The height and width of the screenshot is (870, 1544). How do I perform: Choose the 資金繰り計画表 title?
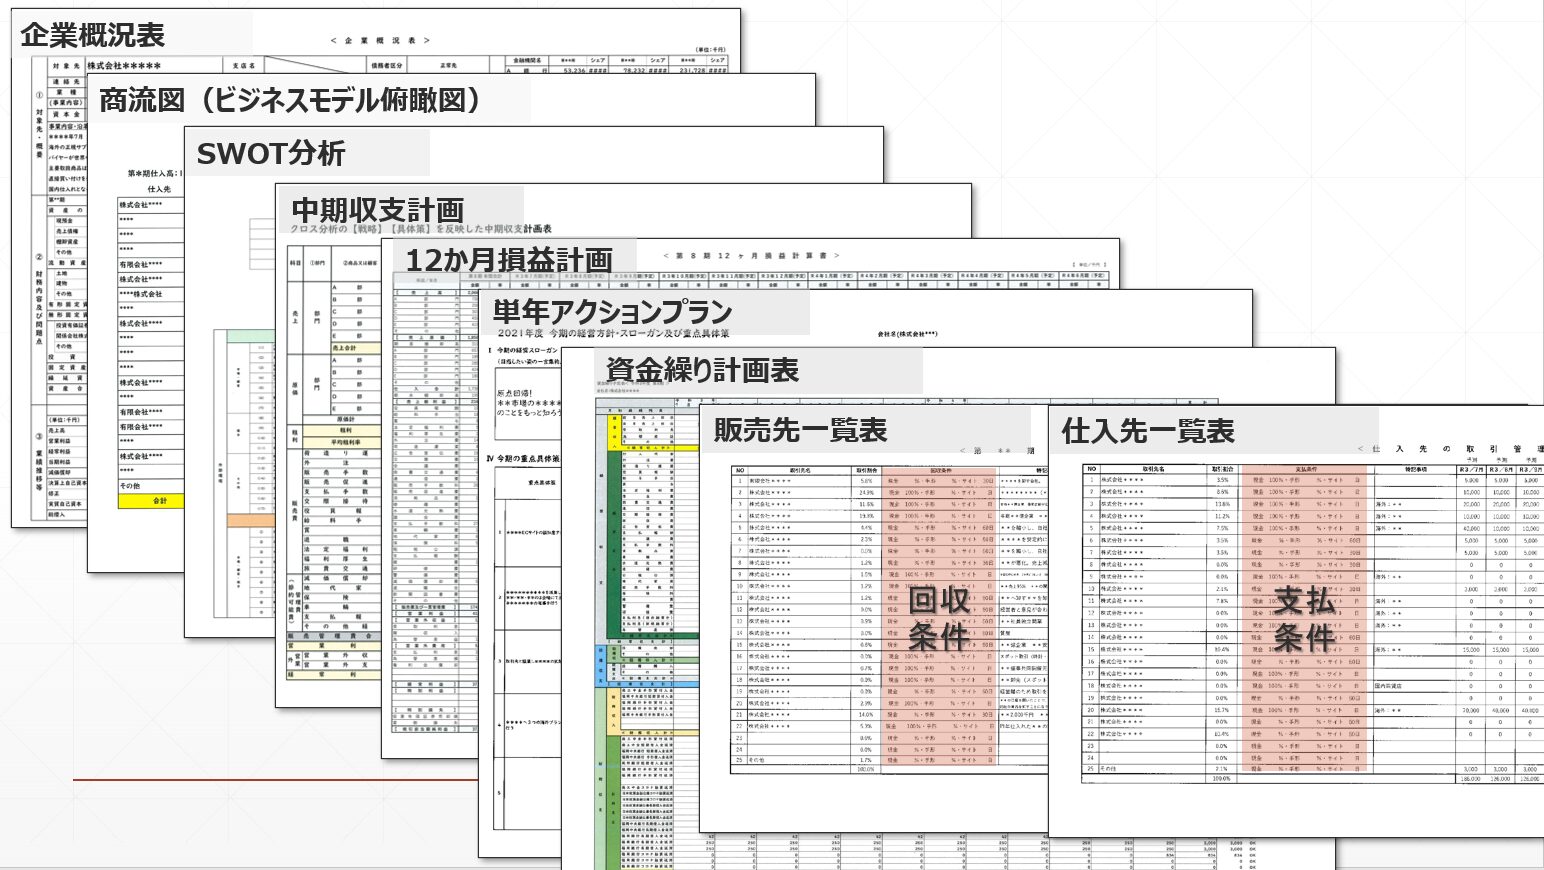[702, 371]
